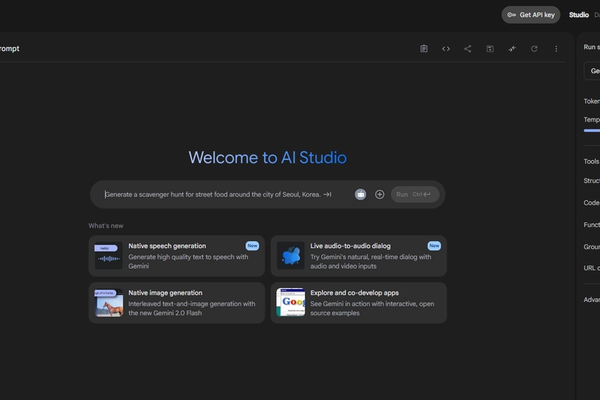
Task: Open the model selector dropdown in run settings
Action: (592, 71)
